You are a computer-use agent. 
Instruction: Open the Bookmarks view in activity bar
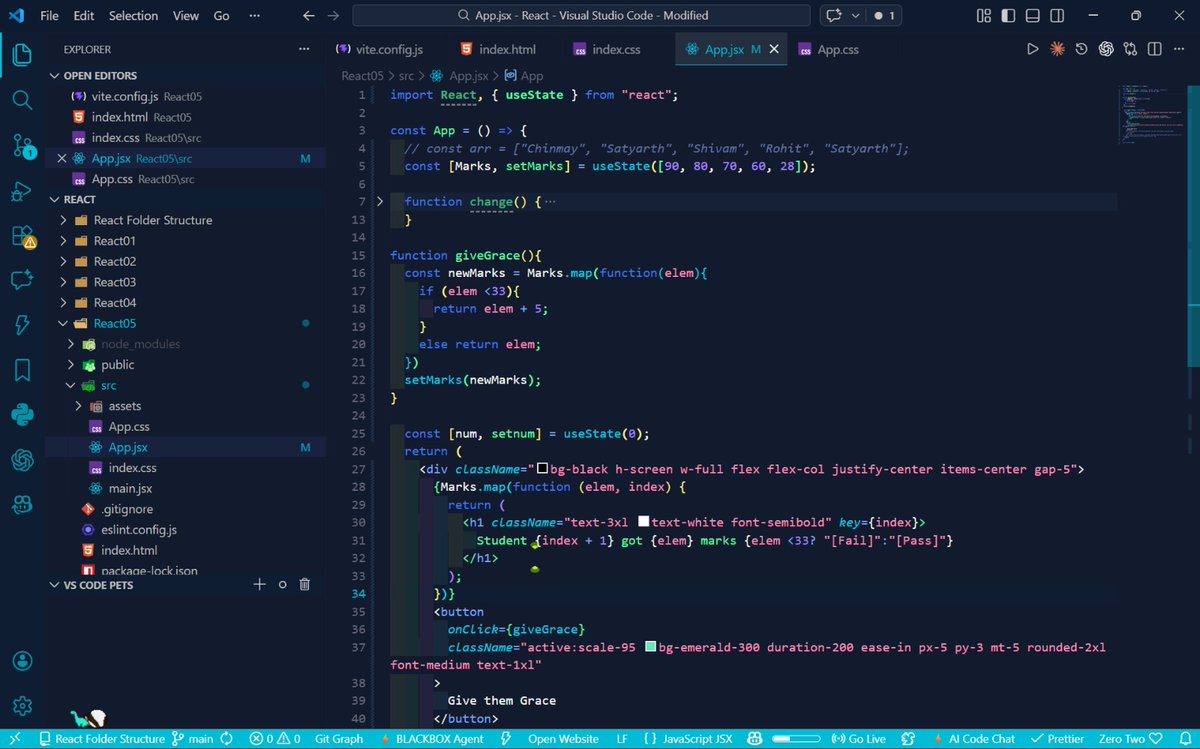coord(22,370)
